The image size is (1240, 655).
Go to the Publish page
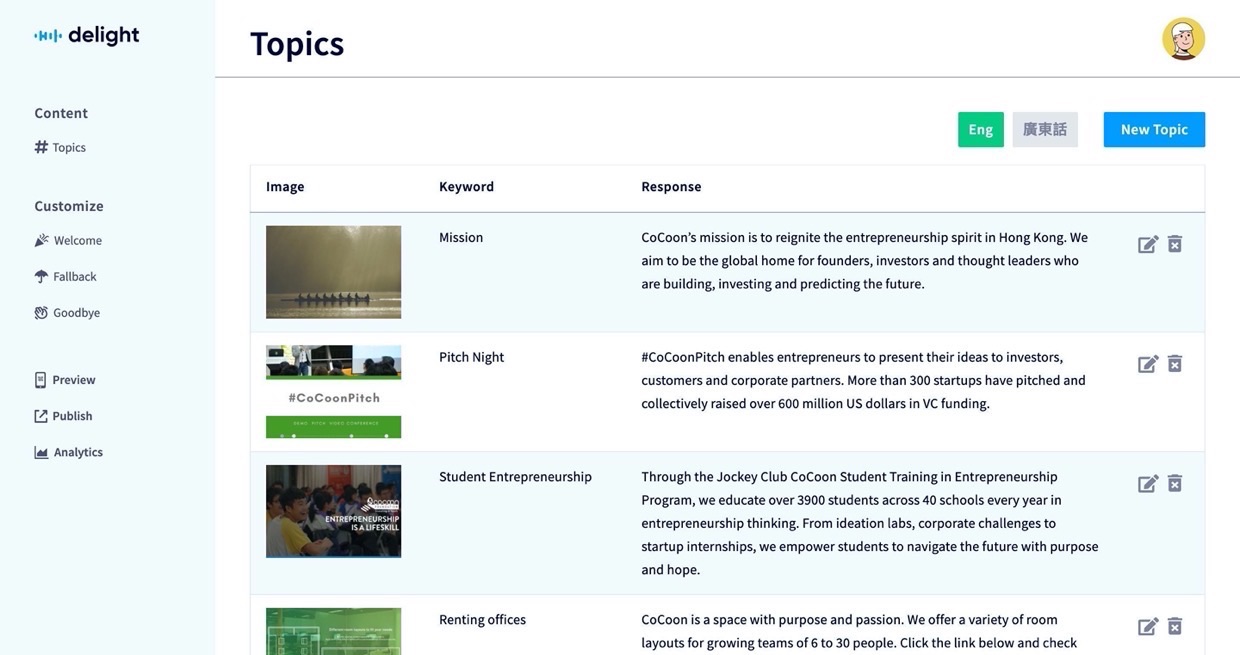tap(63, 416)
